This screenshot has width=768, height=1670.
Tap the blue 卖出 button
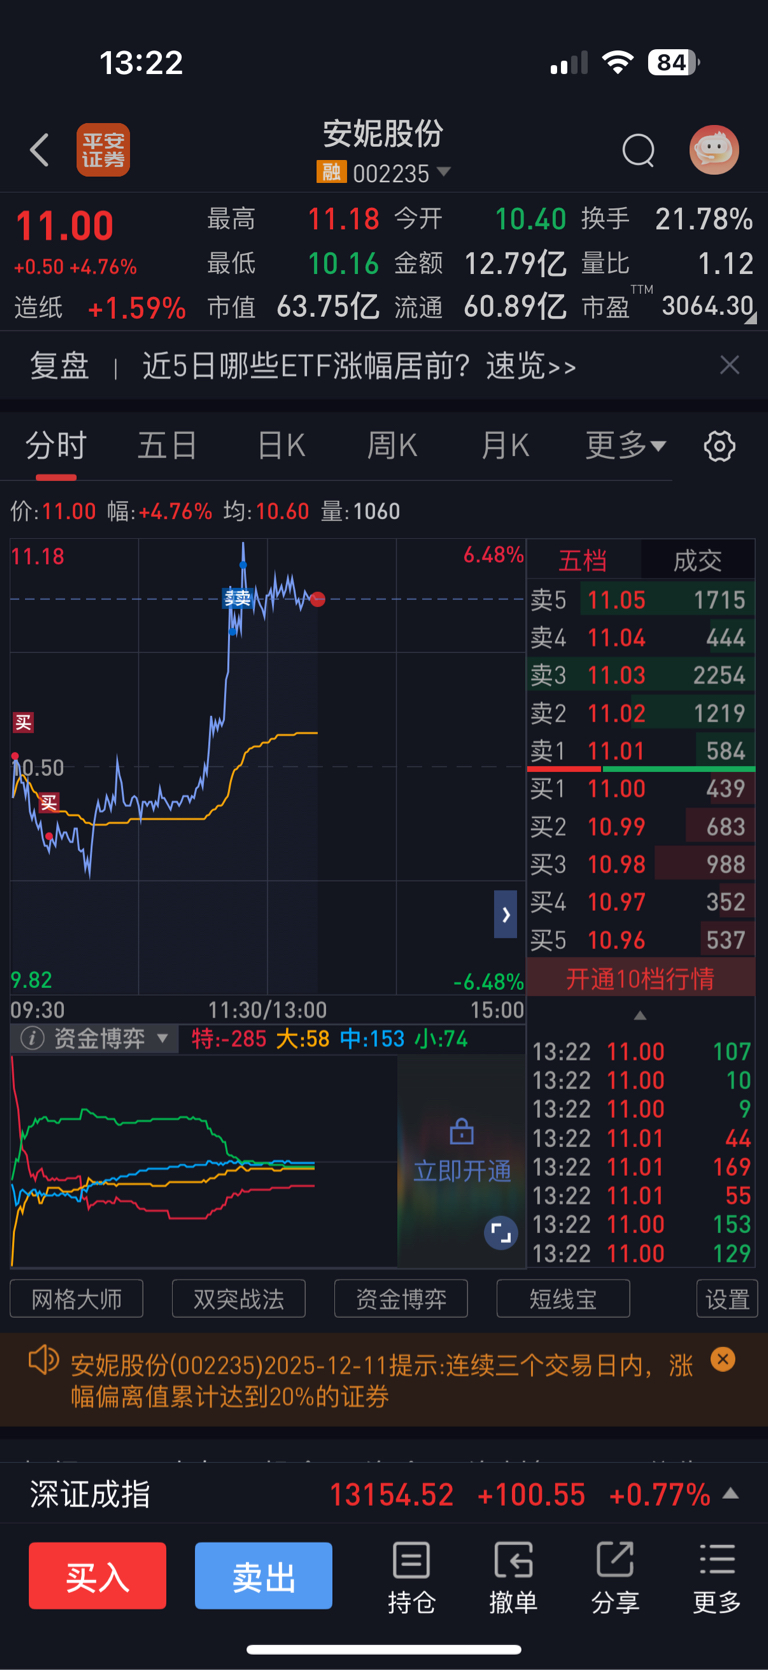point(263,1576)
